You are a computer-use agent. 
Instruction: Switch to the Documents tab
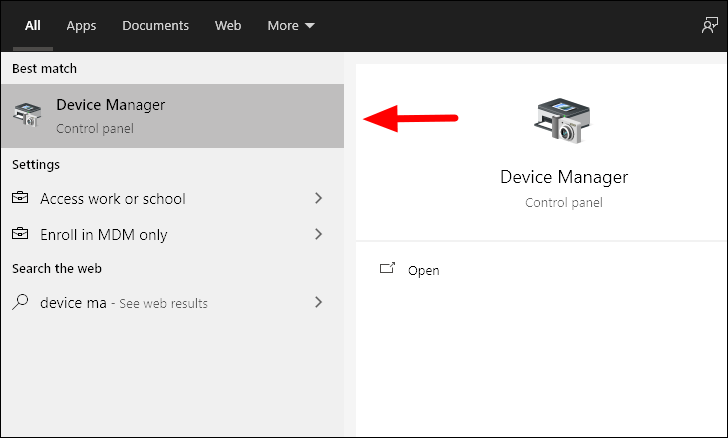156,26
